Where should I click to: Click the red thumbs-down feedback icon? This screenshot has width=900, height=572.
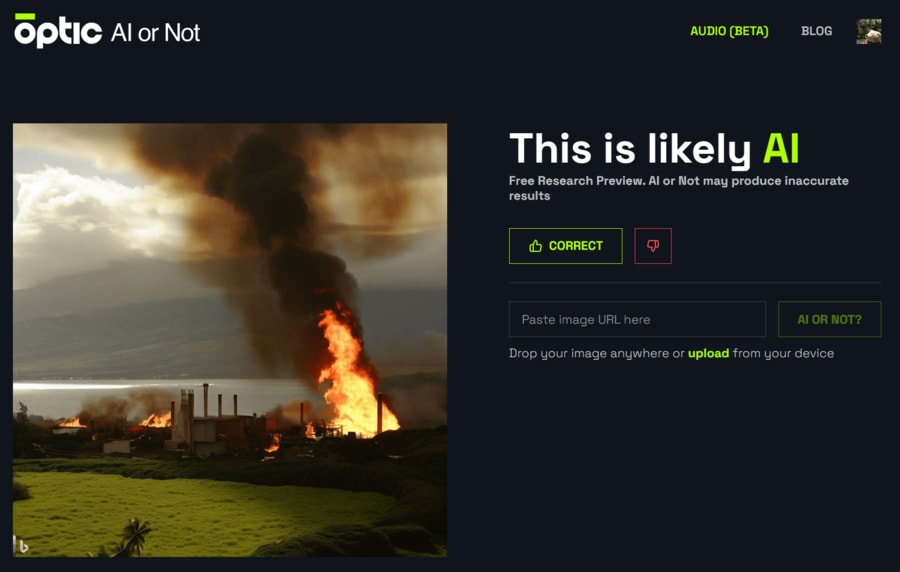653,246
